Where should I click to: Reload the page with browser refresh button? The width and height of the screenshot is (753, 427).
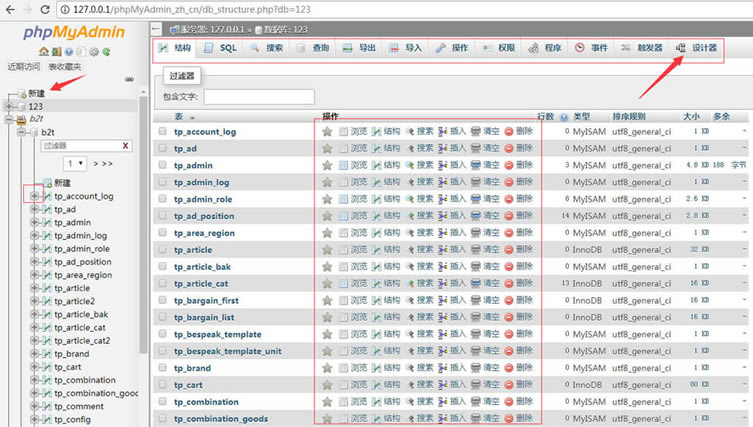point(45,9)
